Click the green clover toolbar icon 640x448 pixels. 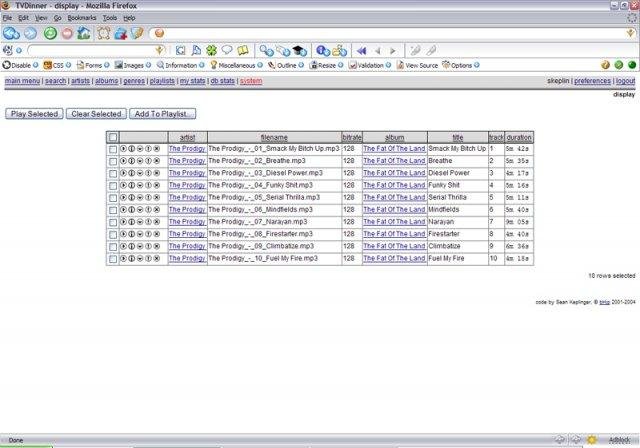(x=211, y=51)
